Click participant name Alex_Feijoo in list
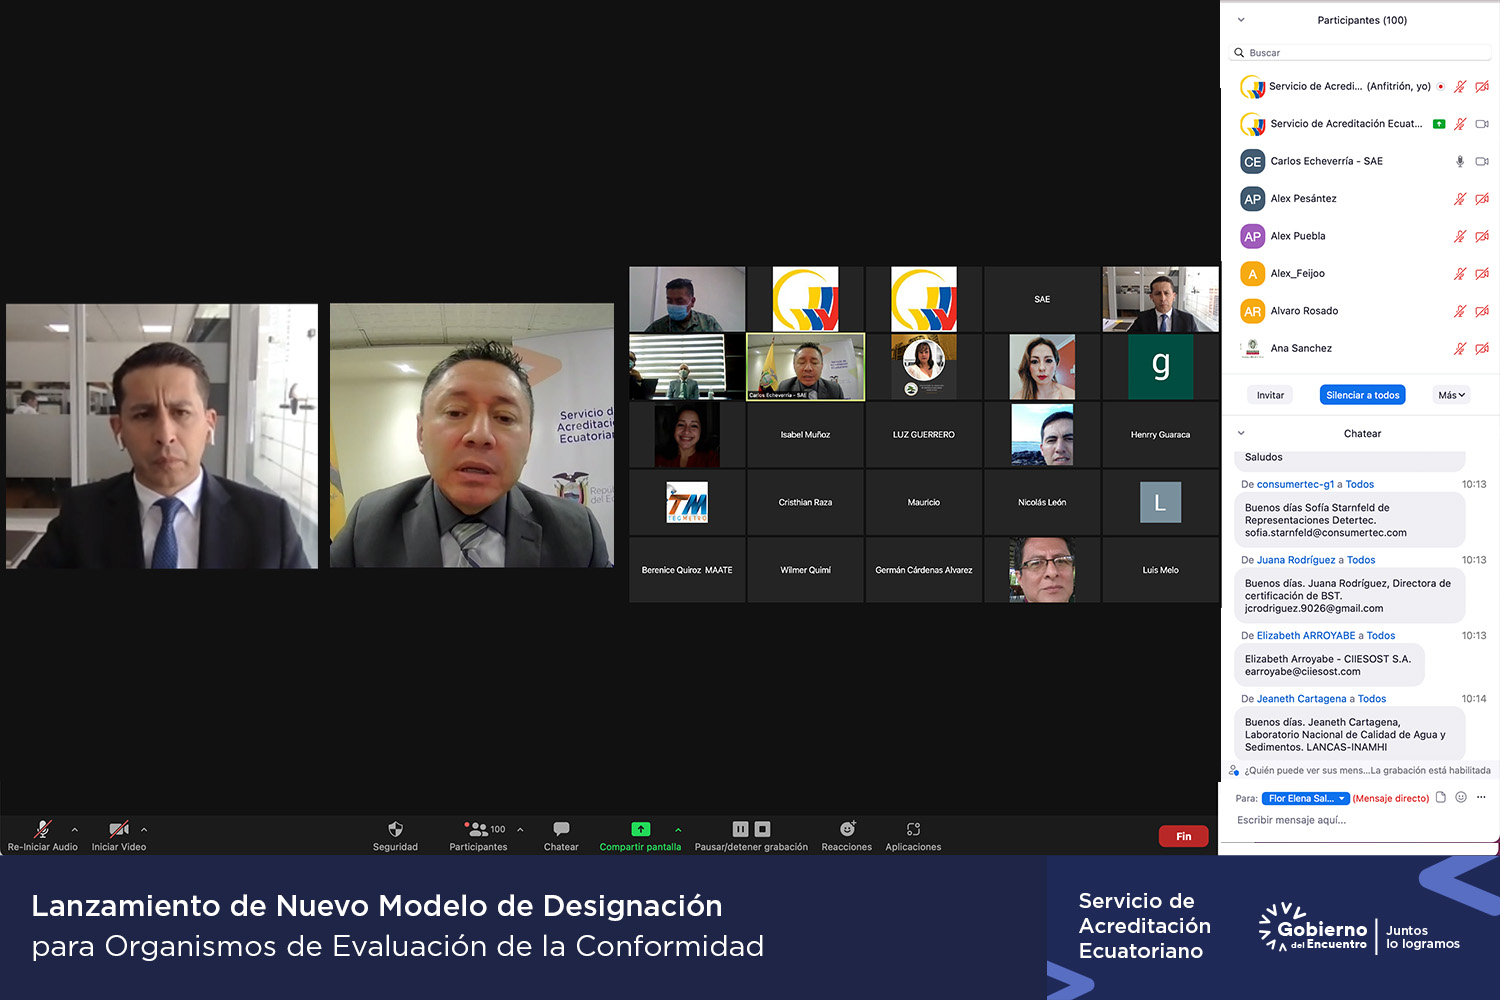Screen dimensions: 1500x1000 1297,273
